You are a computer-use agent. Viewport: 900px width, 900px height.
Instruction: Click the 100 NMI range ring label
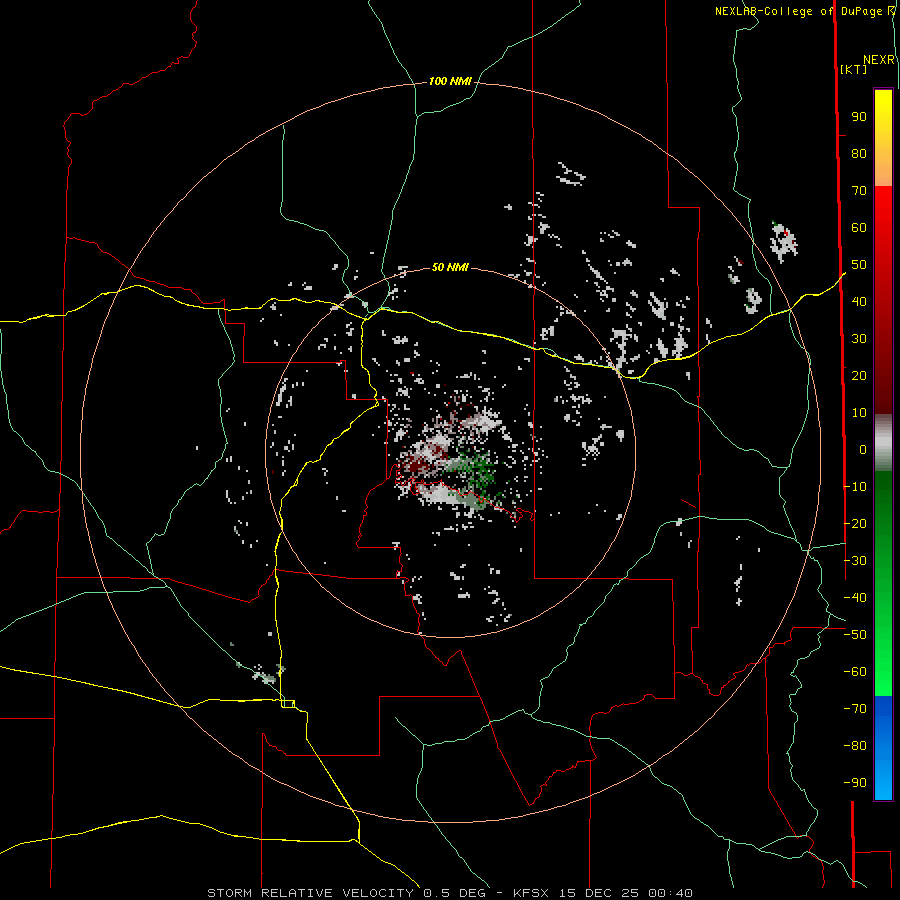(450, 82)
